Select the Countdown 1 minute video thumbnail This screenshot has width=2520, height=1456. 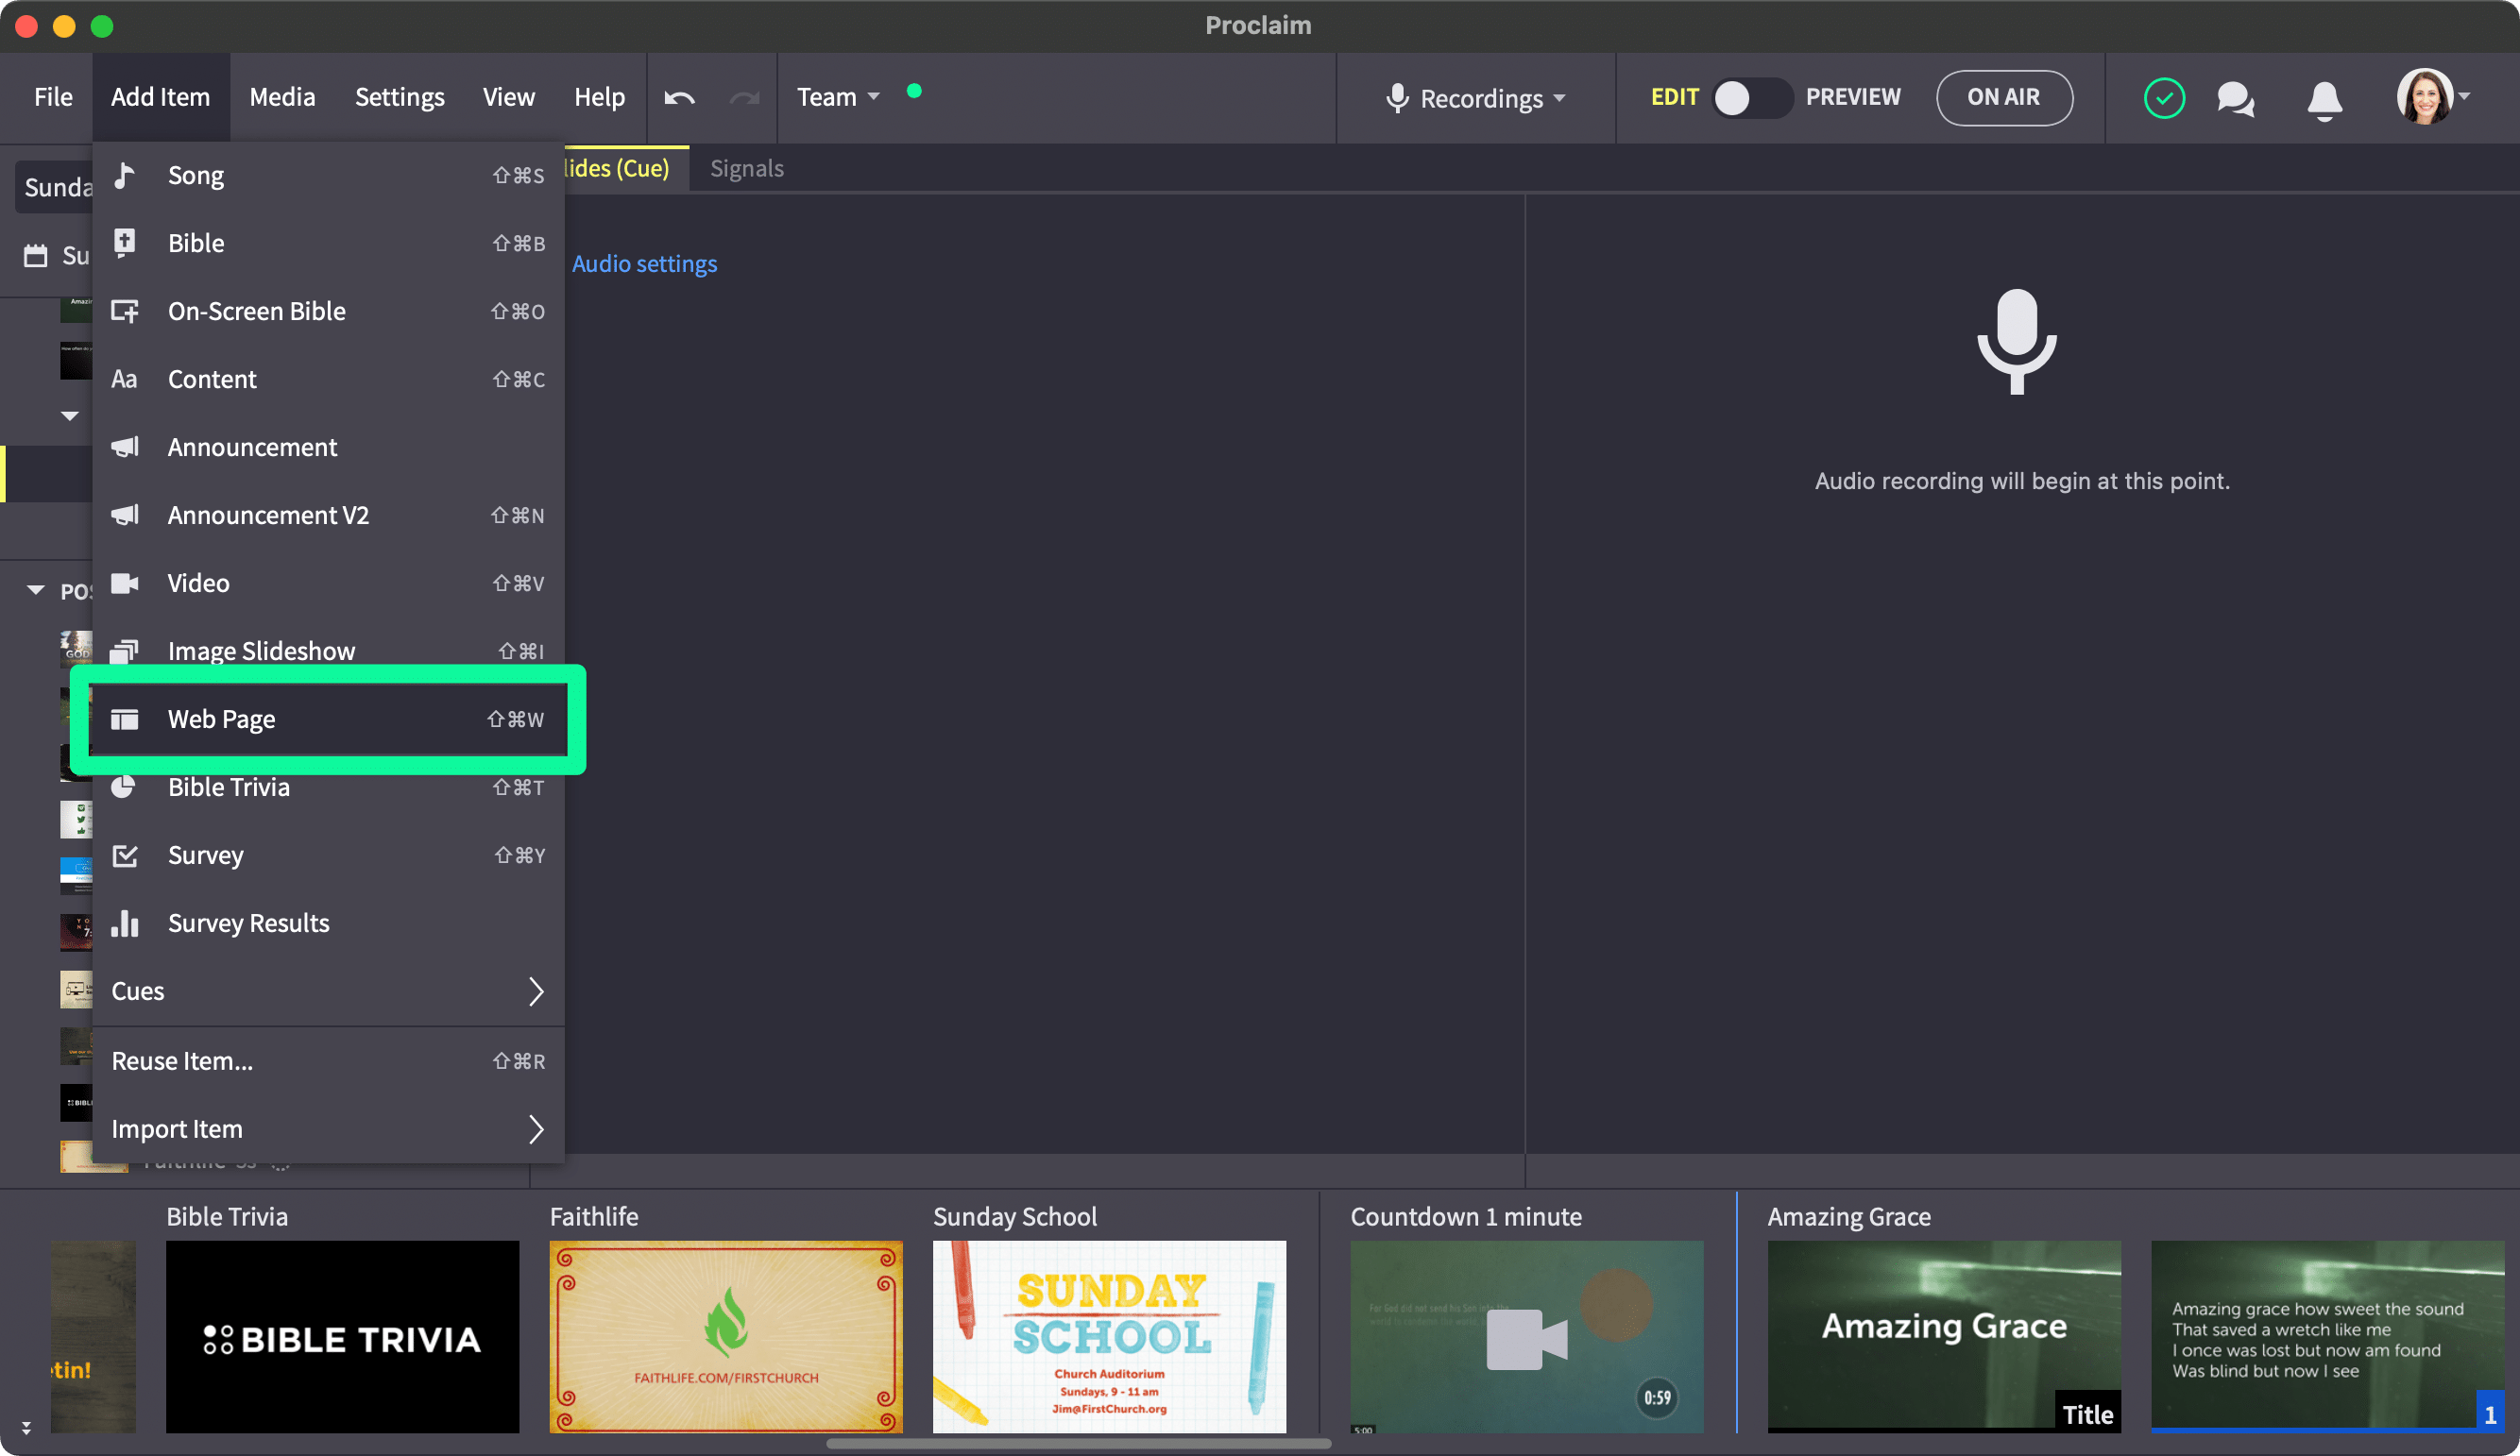coord(1526,1335)
